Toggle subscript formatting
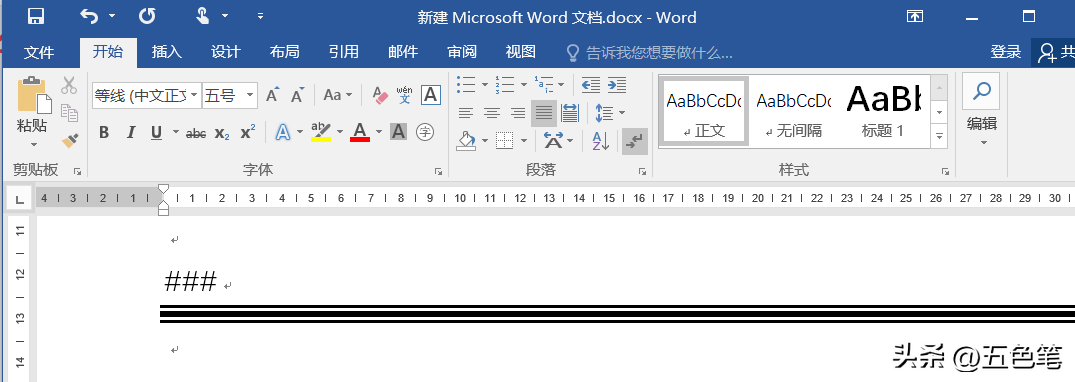 click(222, 133)
